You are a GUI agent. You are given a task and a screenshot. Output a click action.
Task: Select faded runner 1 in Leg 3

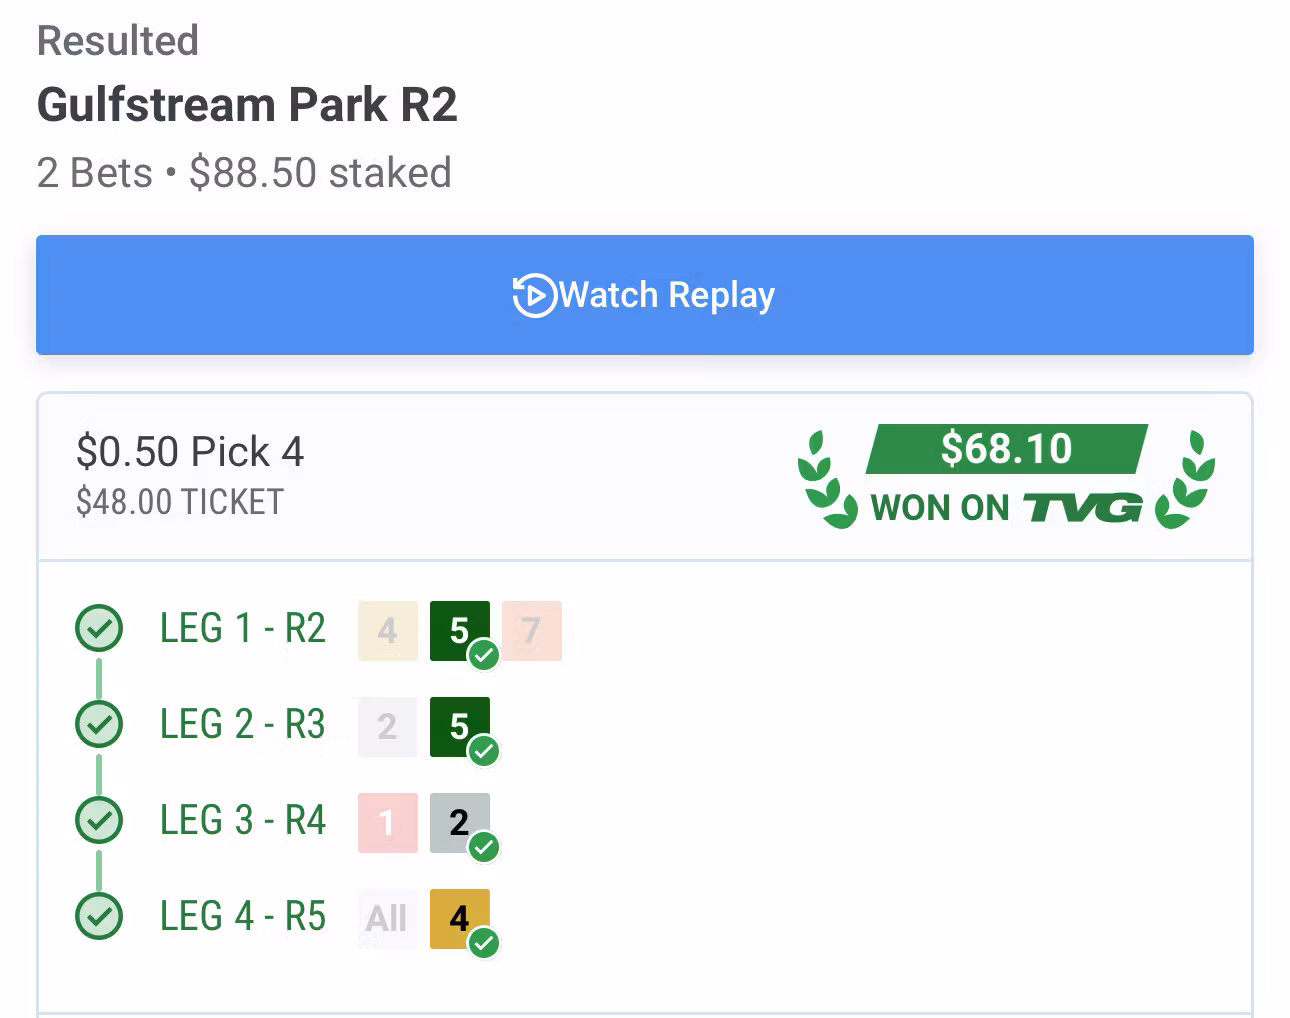click(387, 823)
